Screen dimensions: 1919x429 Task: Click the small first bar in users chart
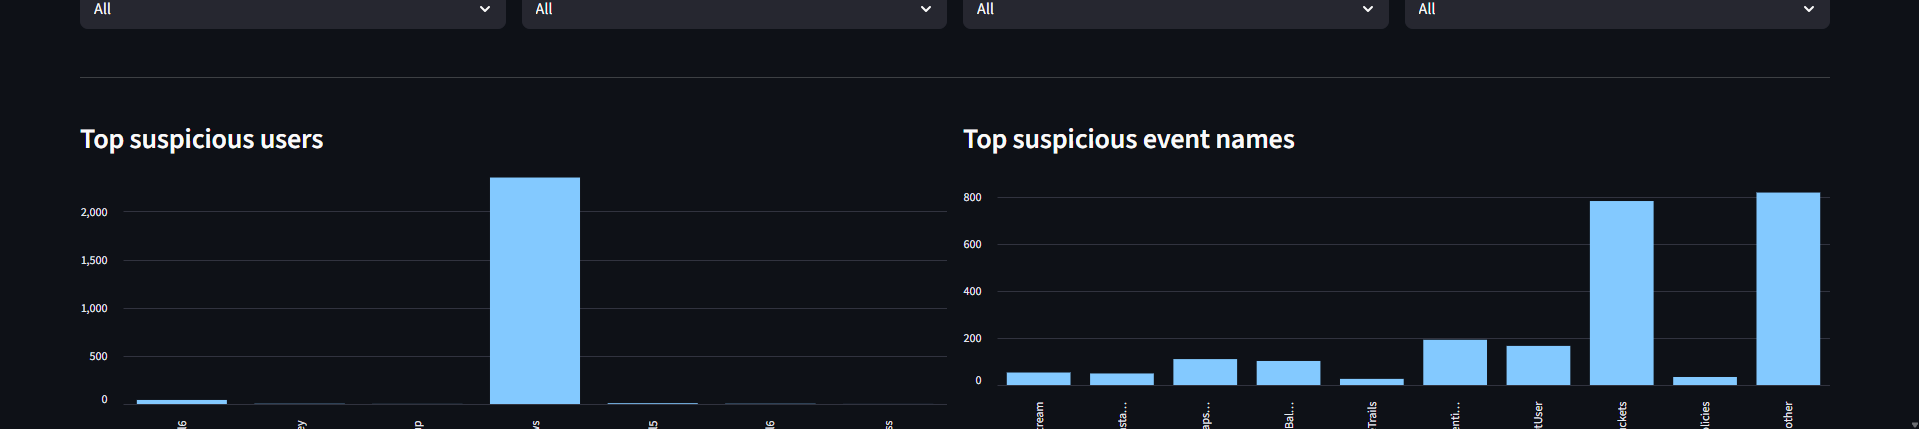click(x=181, y=401)
